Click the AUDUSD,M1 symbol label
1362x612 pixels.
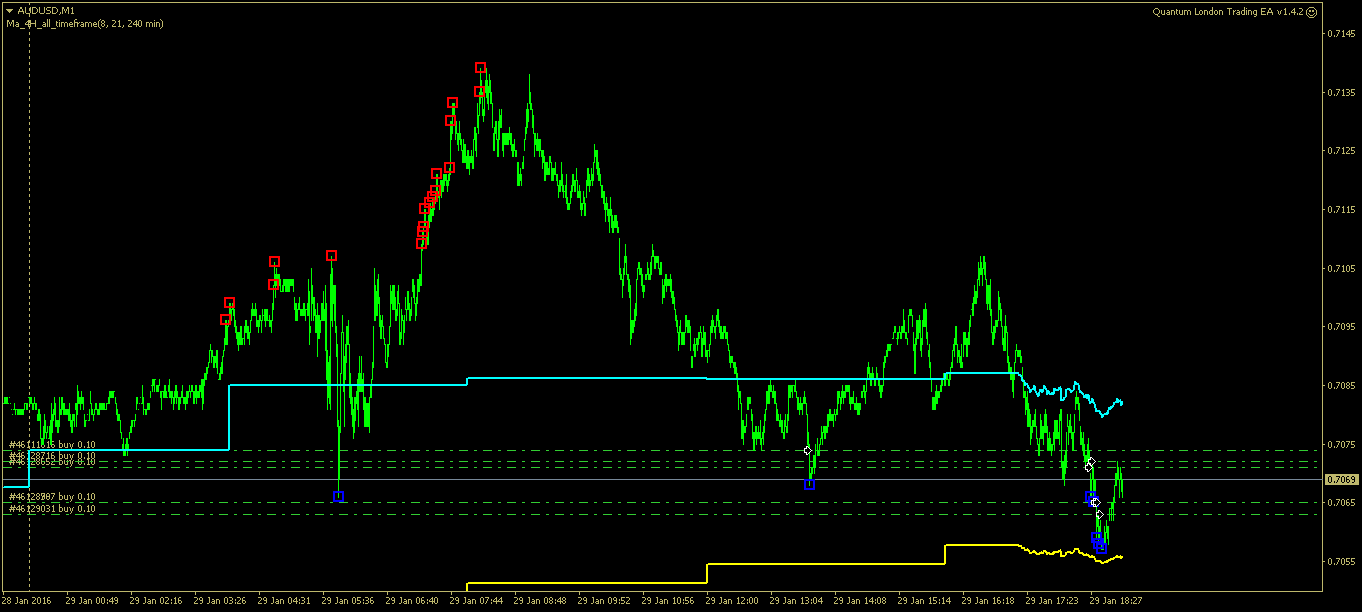46,10
